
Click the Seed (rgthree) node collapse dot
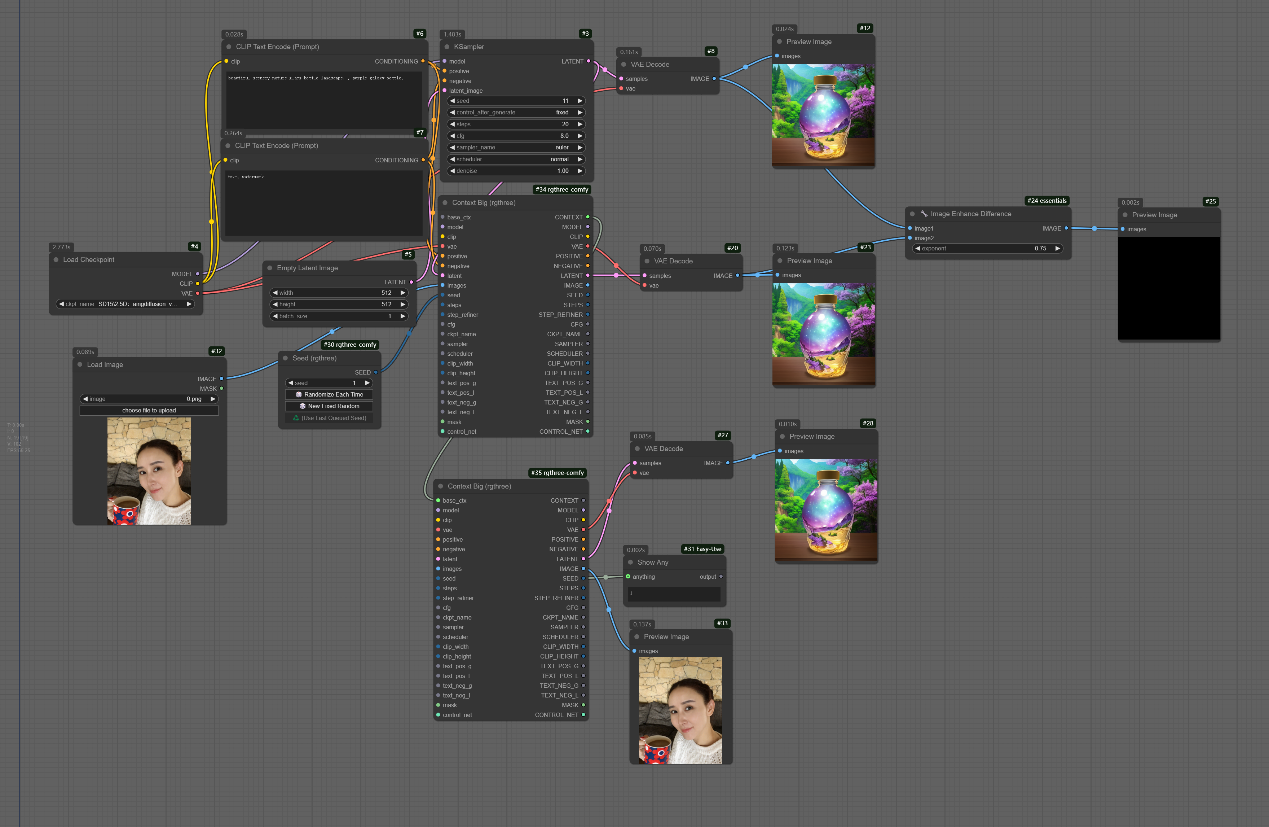tap(284, 358)
